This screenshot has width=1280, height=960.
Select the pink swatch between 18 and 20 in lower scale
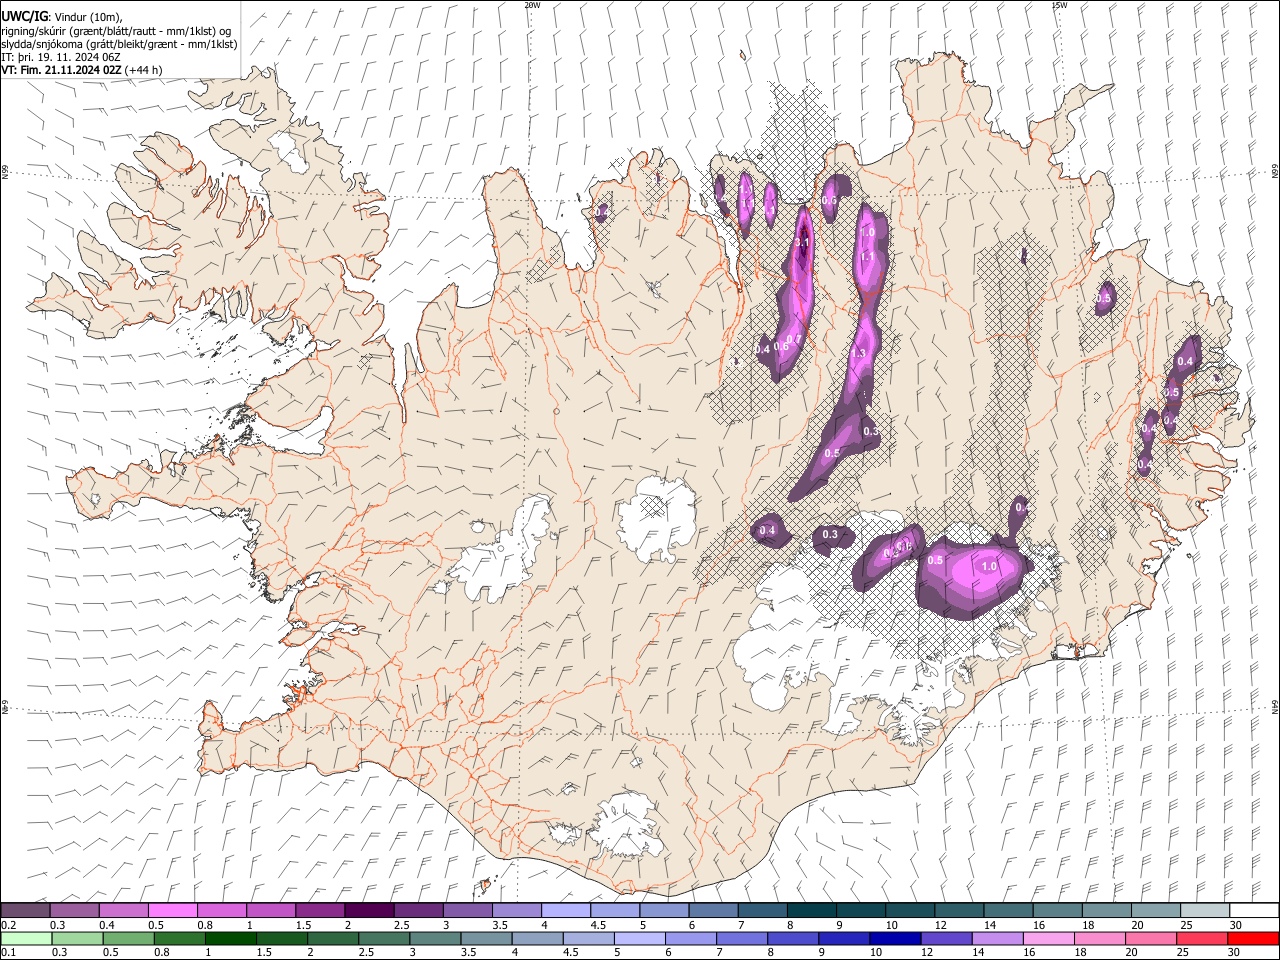[1100, 938]
